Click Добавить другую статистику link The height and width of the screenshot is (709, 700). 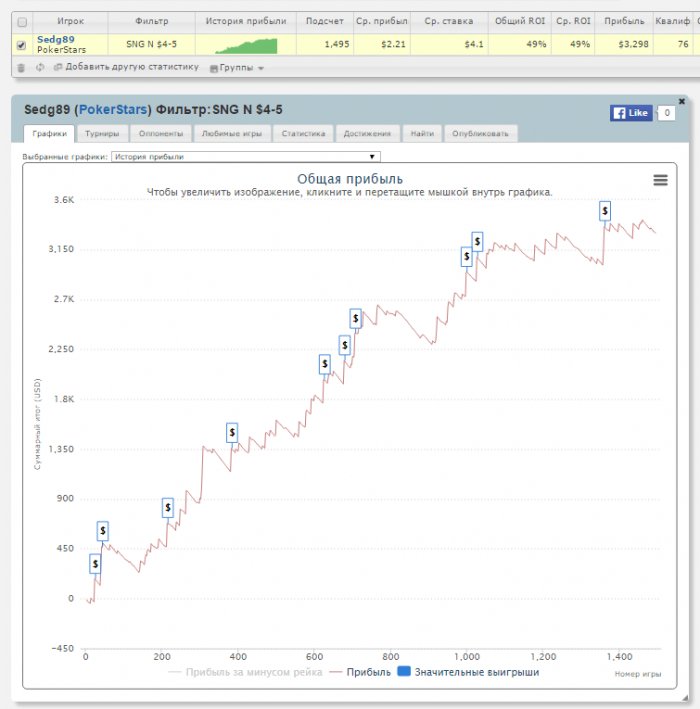coord(127,67)
